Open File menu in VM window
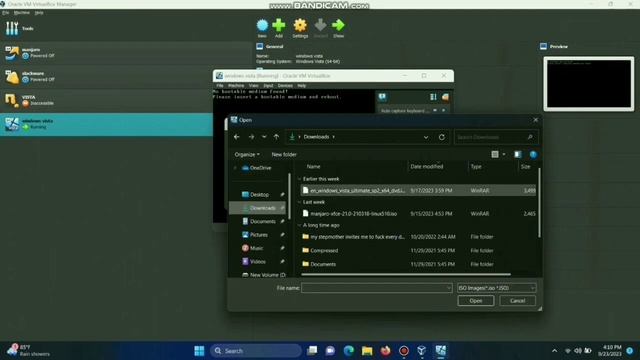This screenshot has height=360, width=640. 220,86
